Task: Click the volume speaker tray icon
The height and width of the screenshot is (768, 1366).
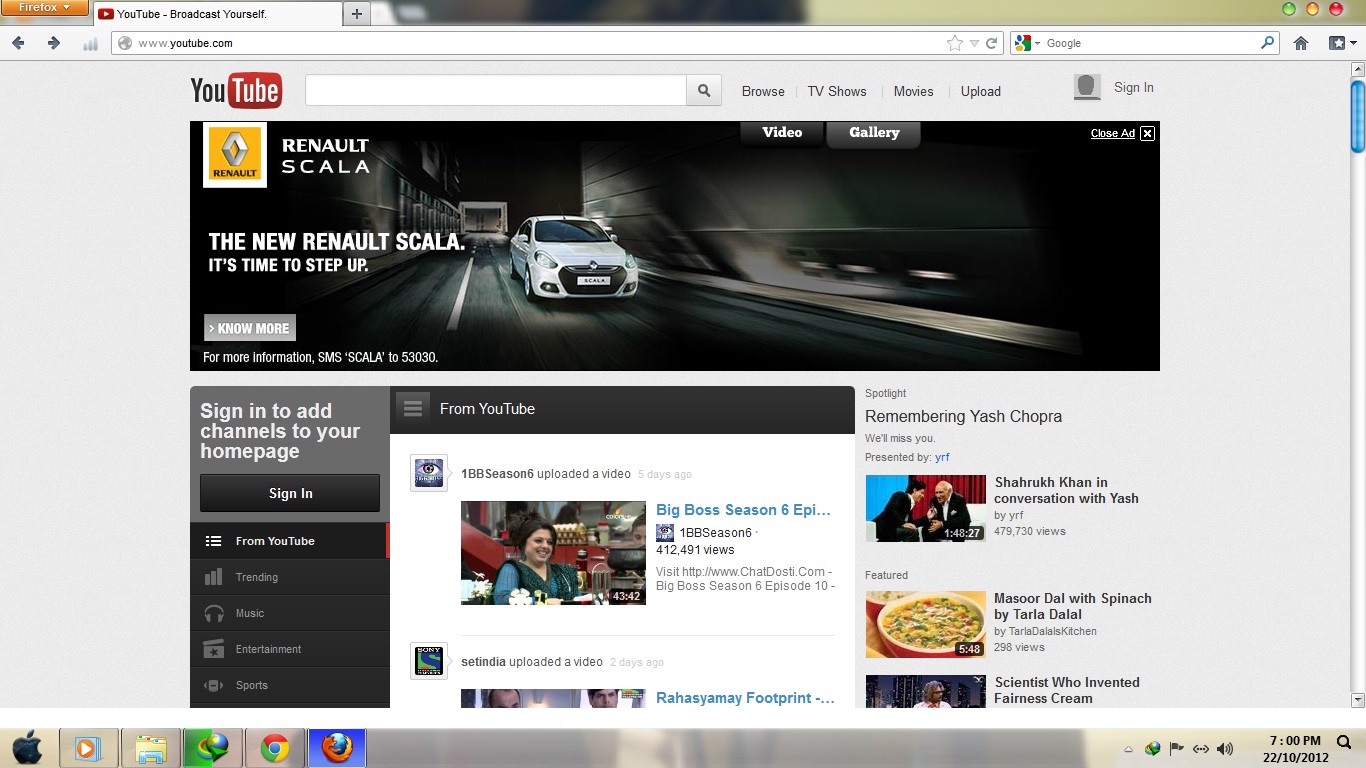Action: click(x=1225, y=748)
